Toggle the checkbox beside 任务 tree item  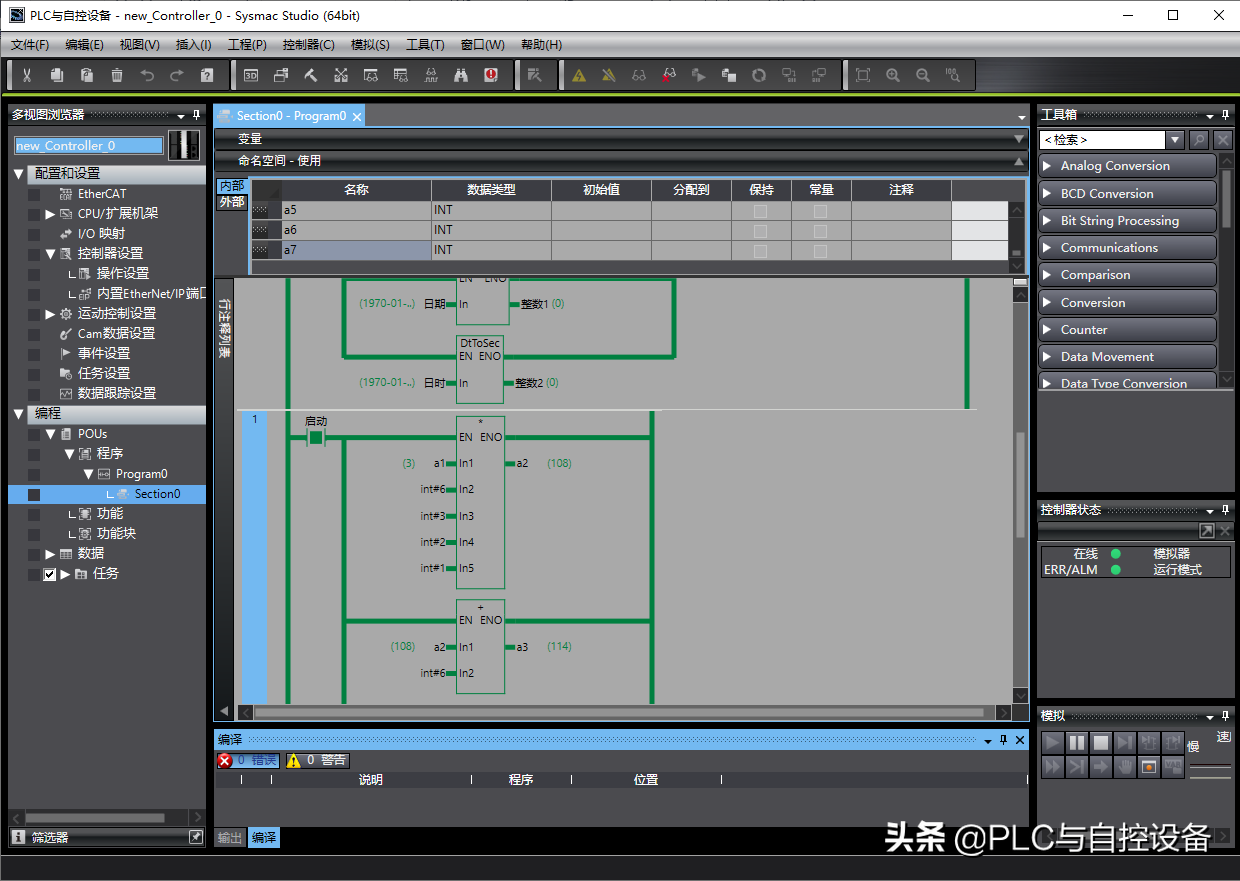pos(49,574)
